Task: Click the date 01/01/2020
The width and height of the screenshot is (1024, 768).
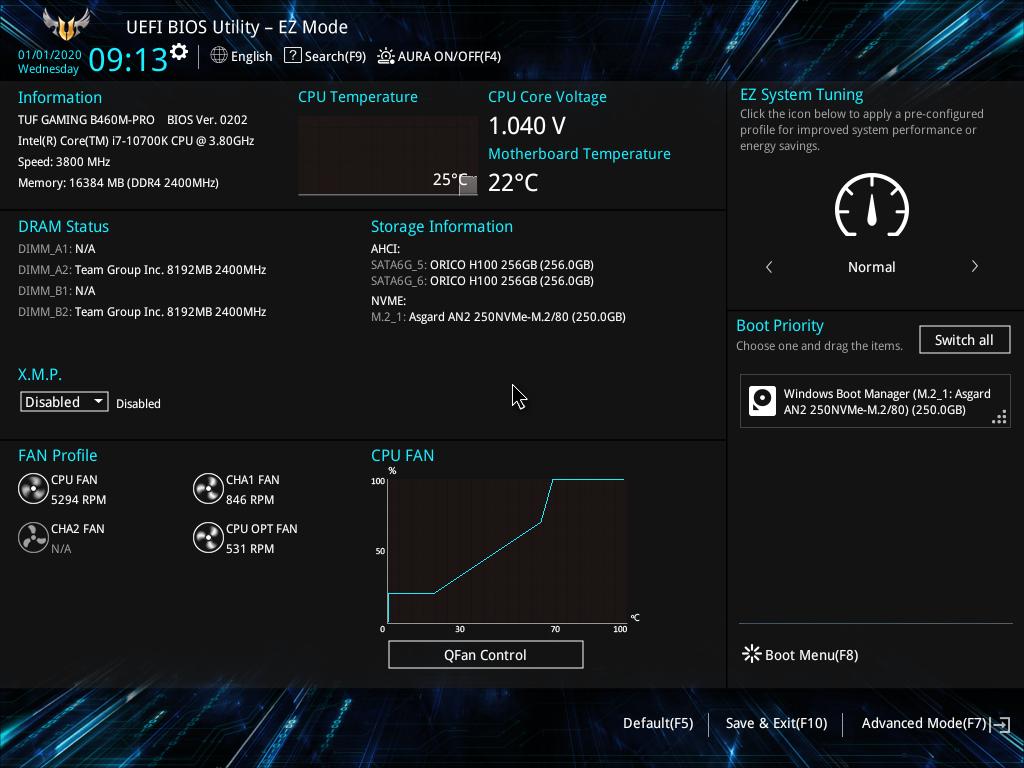Action: tap(50, 55)
